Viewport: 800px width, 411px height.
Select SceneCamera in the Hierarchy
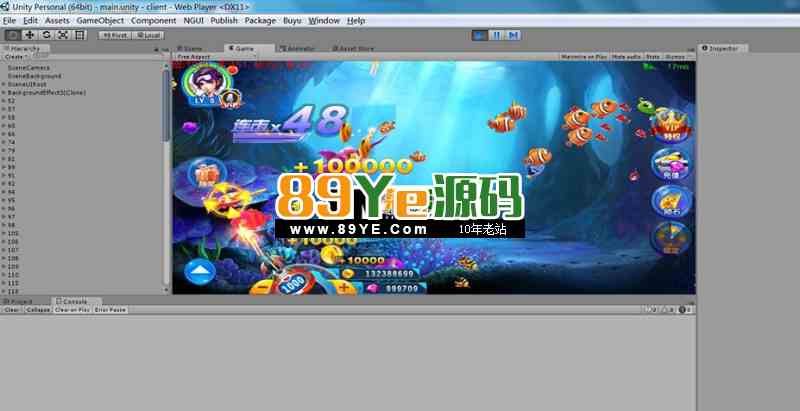[29, 67]
